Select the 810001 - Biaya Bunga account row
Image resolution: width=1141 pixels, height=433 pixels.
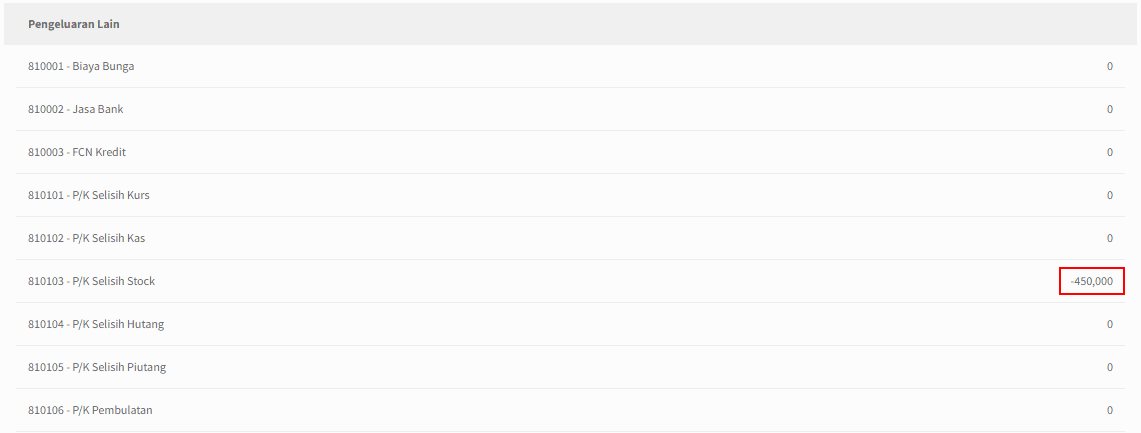coord(570,66)
